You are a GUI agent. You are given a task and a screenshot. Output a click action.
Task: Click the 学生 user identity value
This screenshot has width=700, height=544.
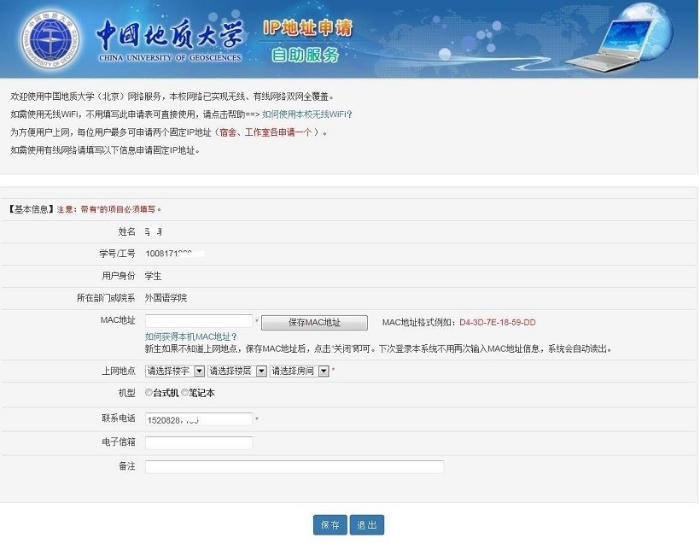(153, 276)
